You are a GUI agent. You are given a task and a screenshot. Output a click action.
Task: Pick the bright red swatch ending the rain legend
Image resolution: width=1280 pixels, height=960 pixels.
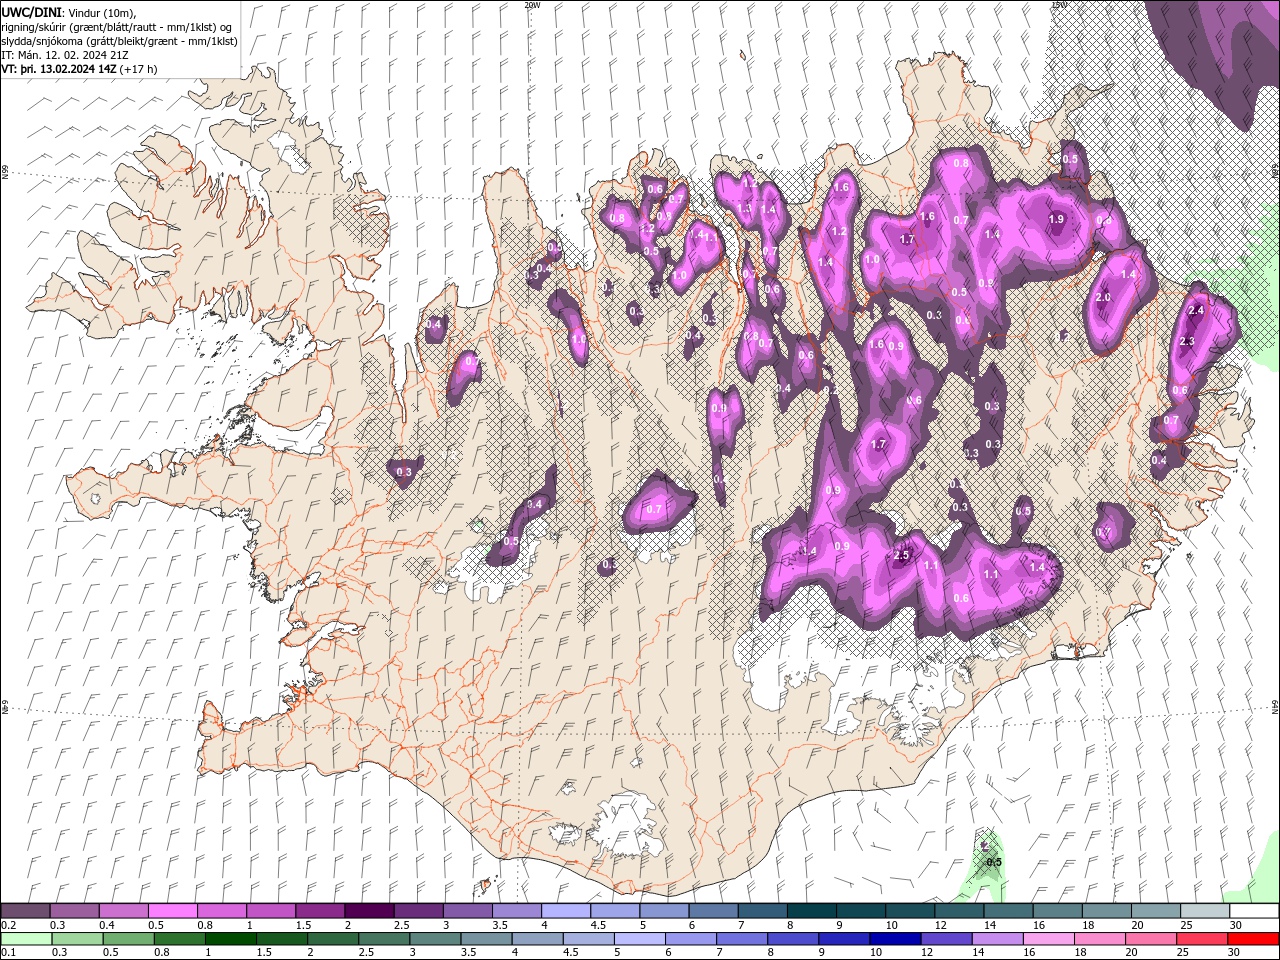coord(1253,939)
